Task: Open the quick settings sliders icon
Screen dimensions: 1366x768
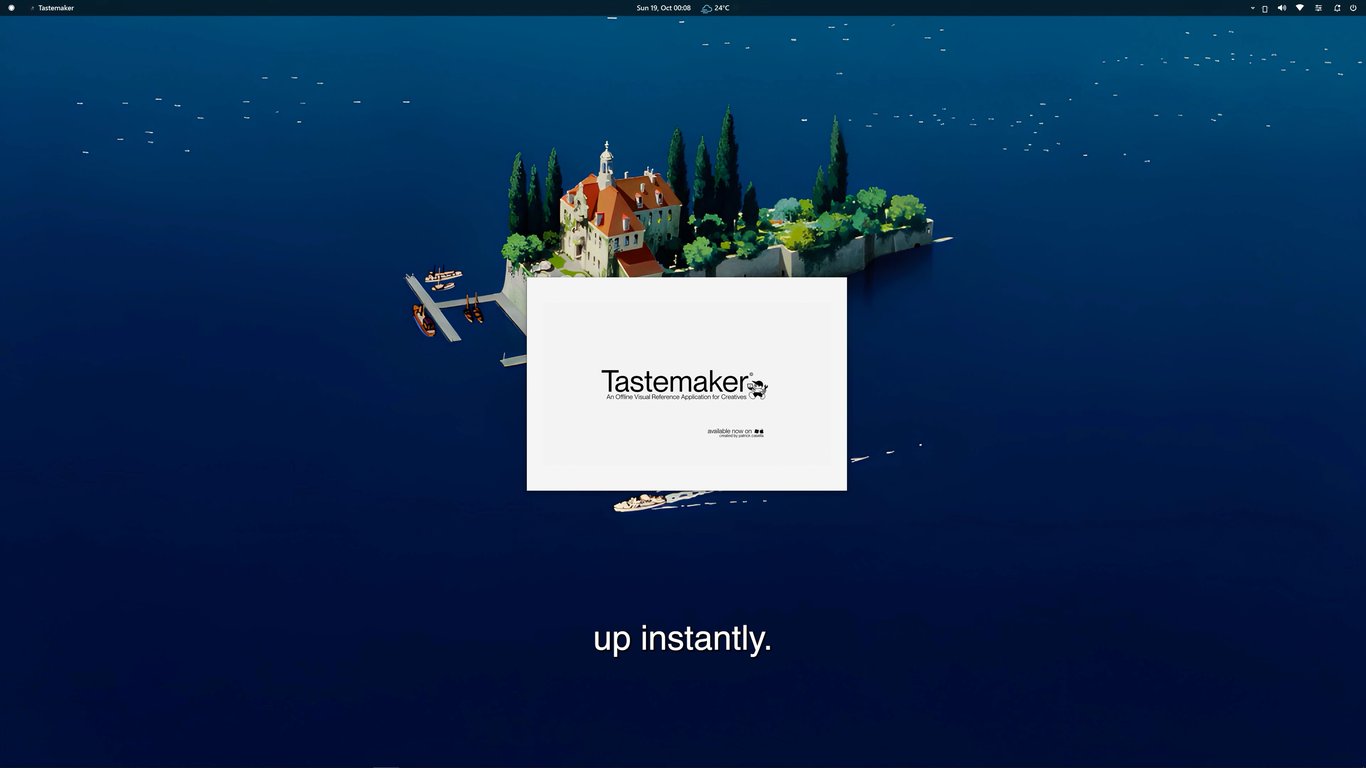Action: tap(1318, 8)
